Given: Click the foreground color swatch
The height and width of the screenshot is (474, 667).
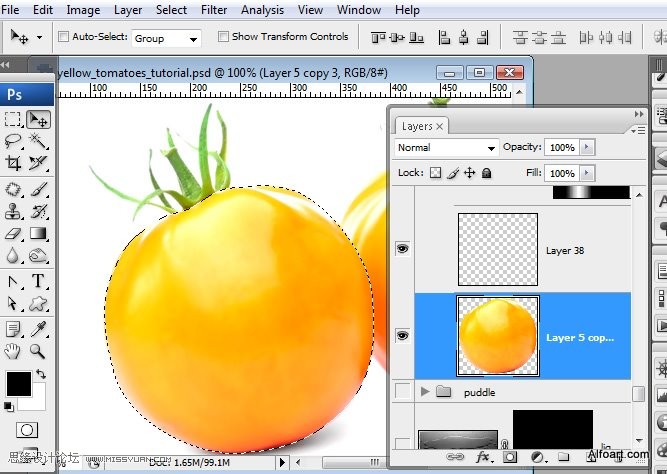Looking at the screenshot, I should (19, 384).
